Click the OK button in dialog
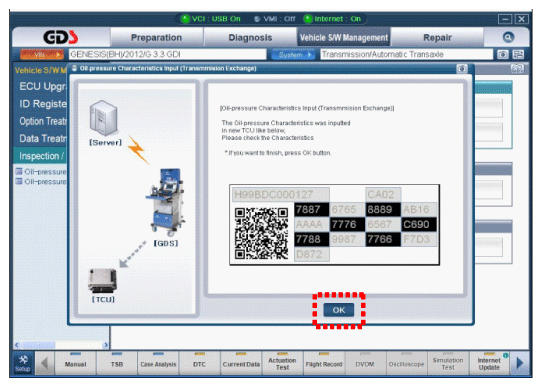This screenshot has height=387, width=542. click(338, 310)
